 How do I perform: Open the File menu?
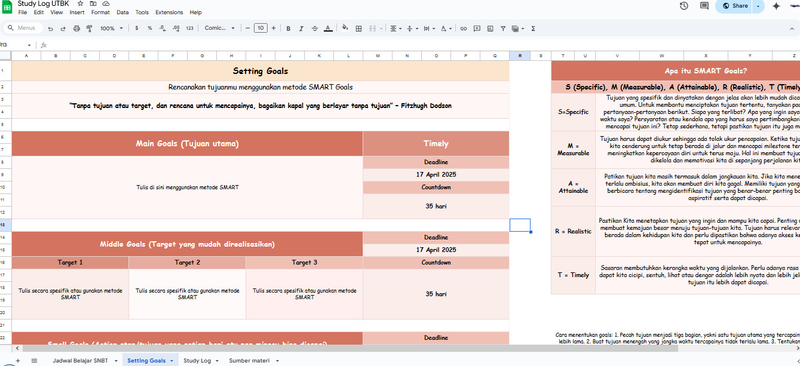[x=22, y=12]
